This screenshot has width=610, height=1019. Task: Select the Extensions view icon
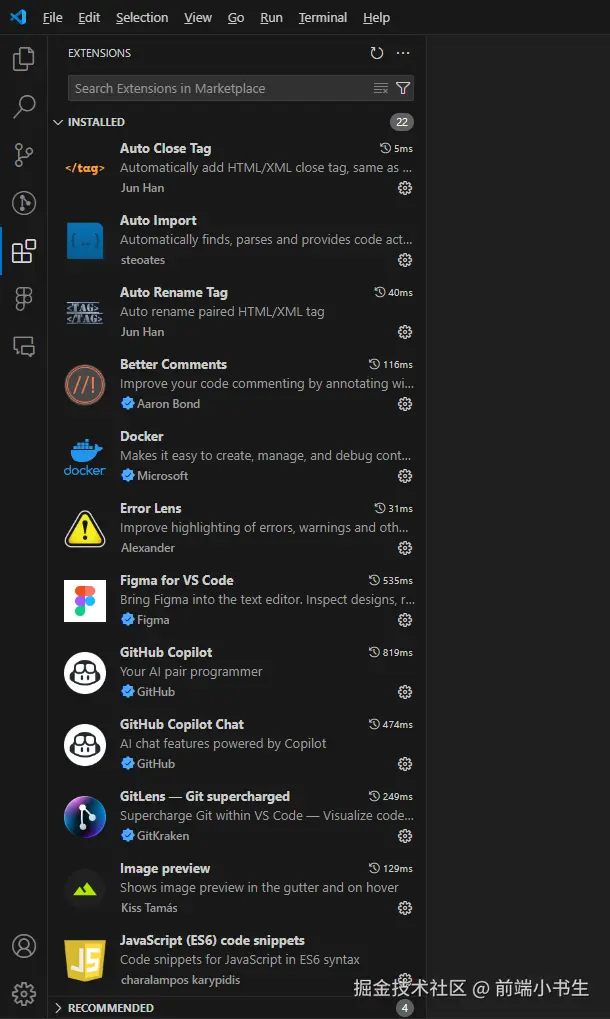(24, 251)
